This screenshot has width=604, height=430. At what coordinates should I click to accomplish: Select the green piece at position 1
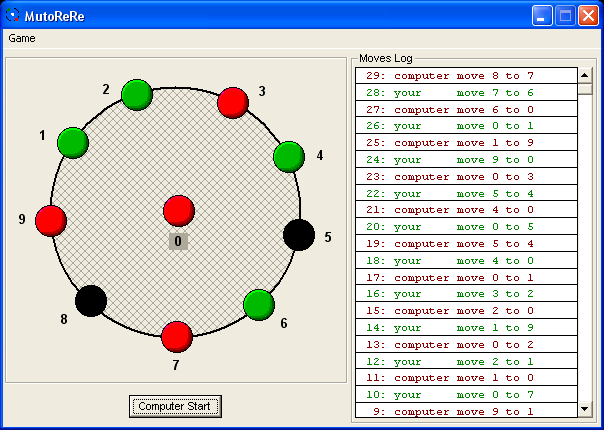click(x=73, y=142)
